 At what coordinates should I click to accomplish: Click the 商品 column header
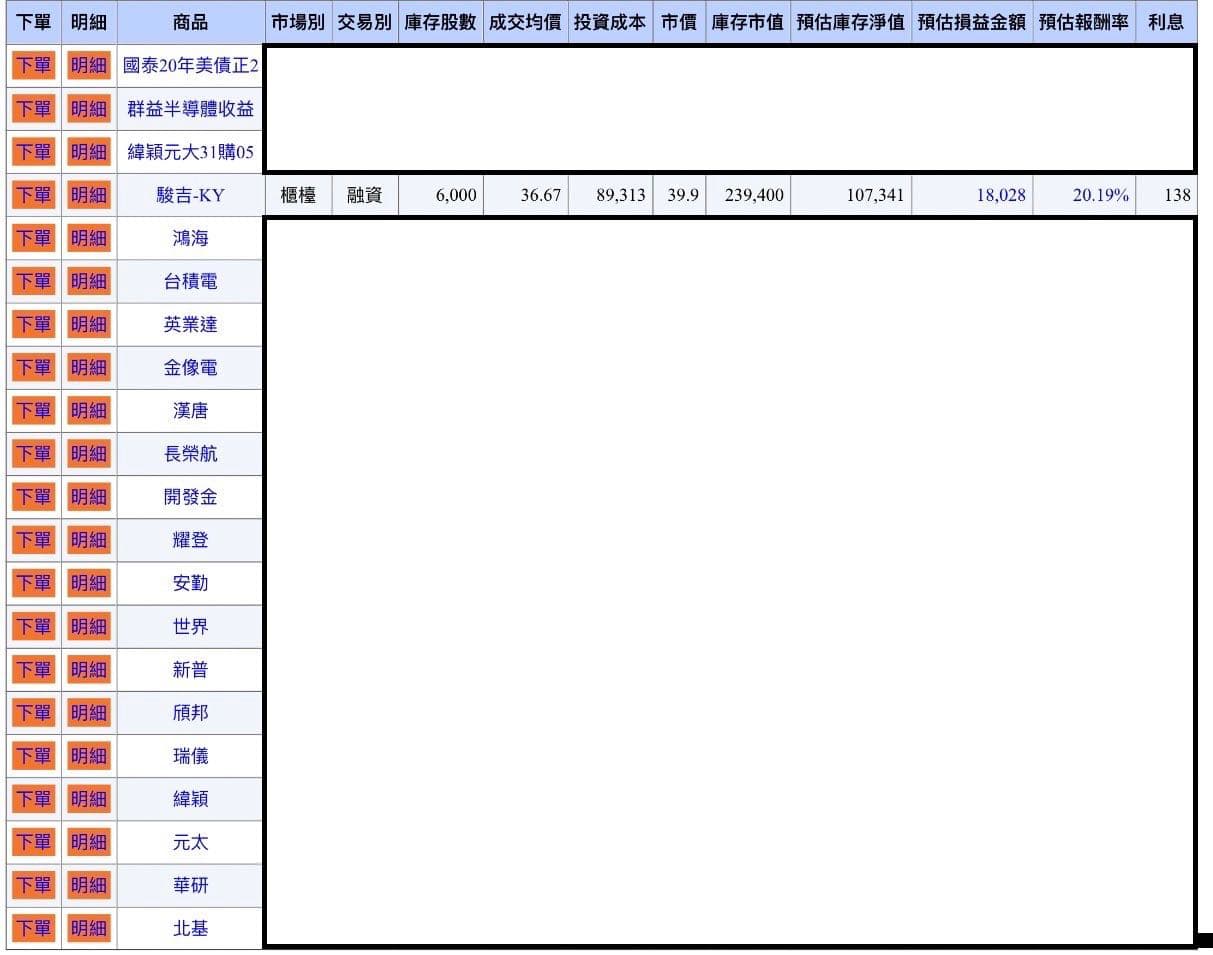[190, 22]
